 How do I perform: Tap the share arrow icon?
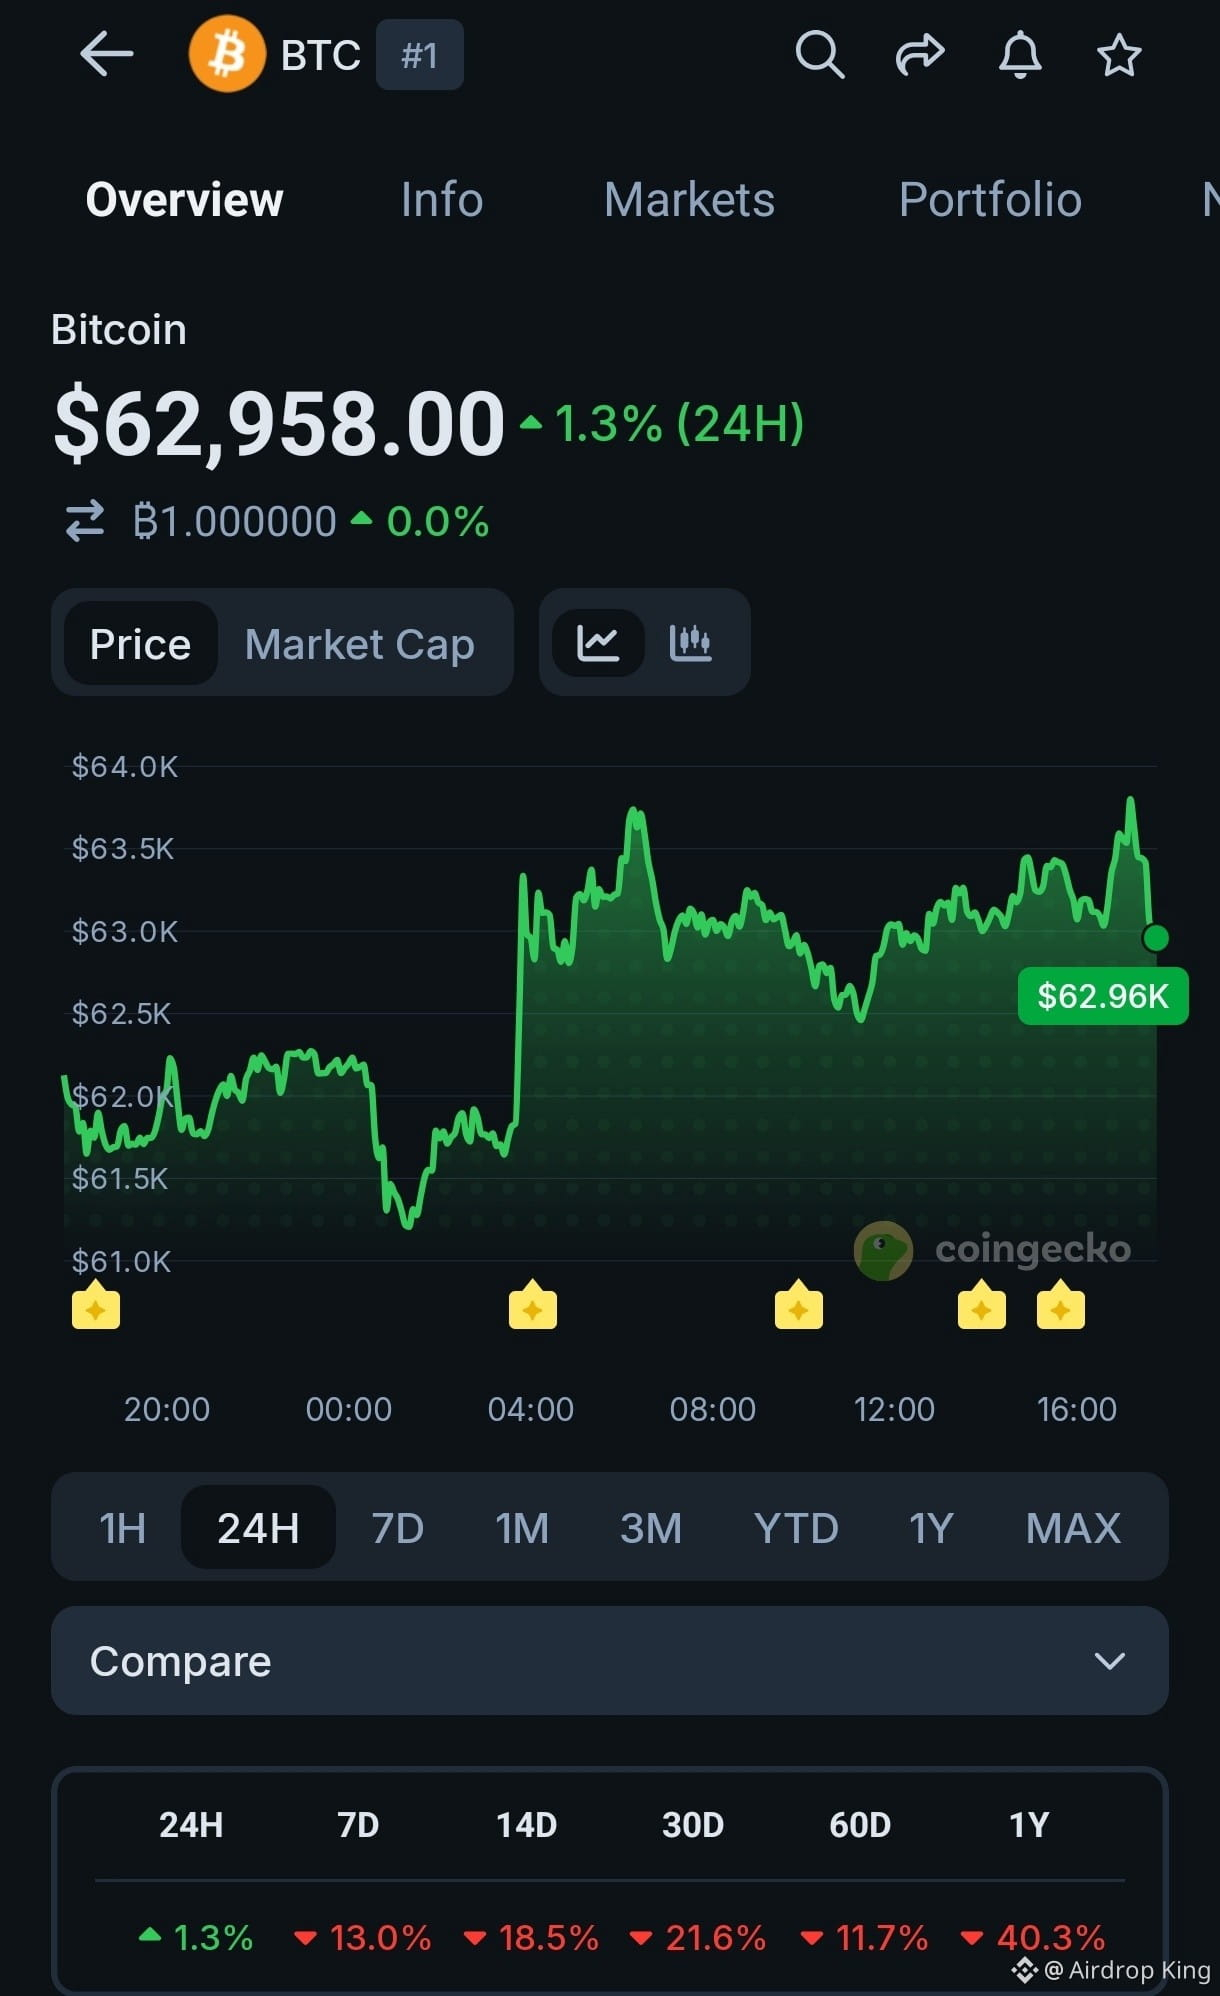[x=920, y=54]
